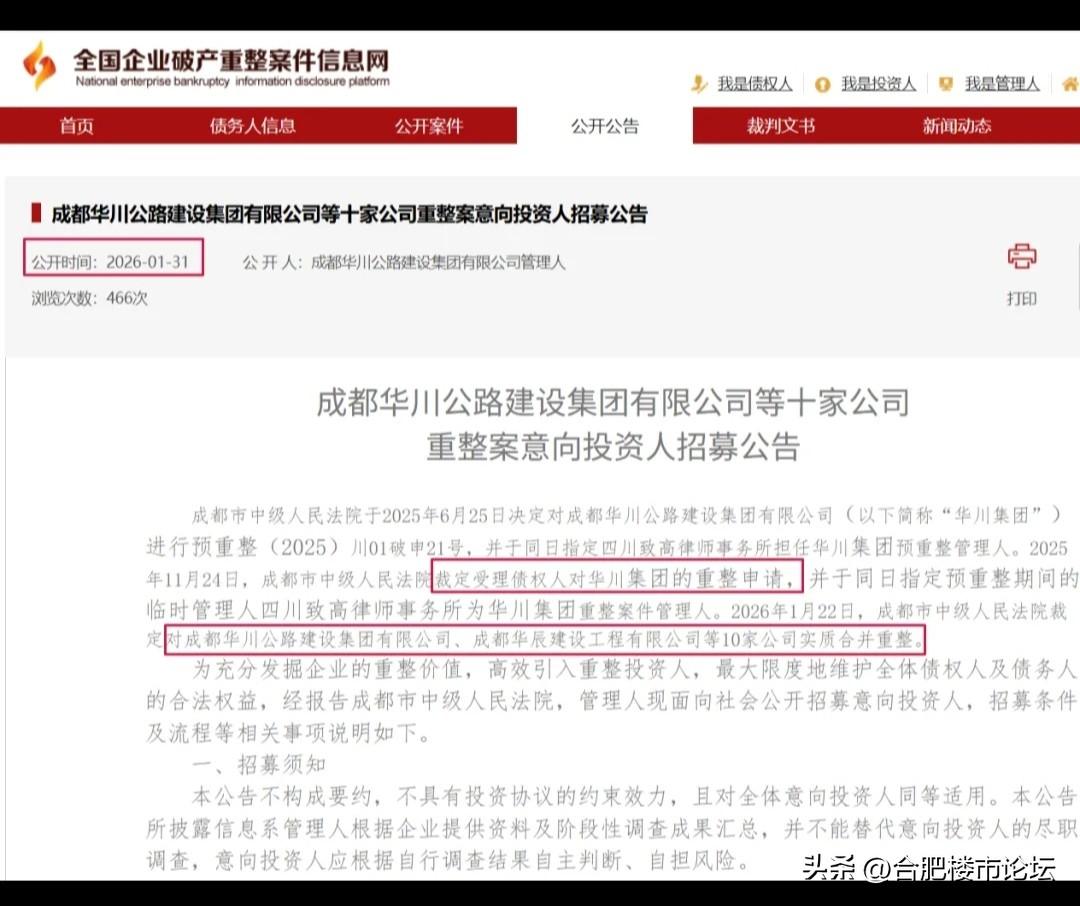This screenshot has height=906, width=1080.
Task: Click the section heading 一、招募须知
Action: [x=258, y=764]
